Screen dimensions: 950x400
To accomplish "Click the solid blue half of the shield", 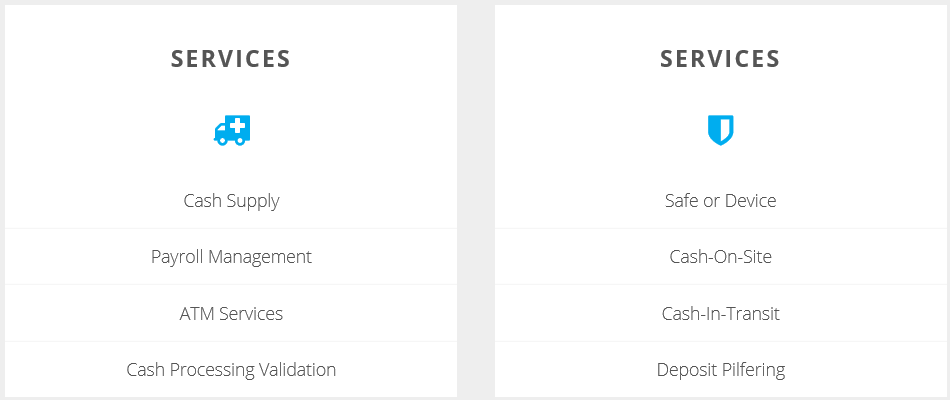I will pyautogui.click(x=714, y=130).
